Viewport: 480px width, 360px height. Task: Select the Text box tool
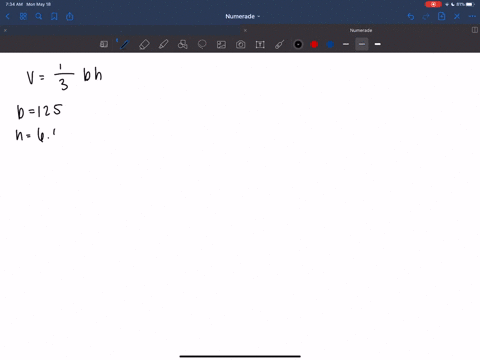tap(260, 44)
